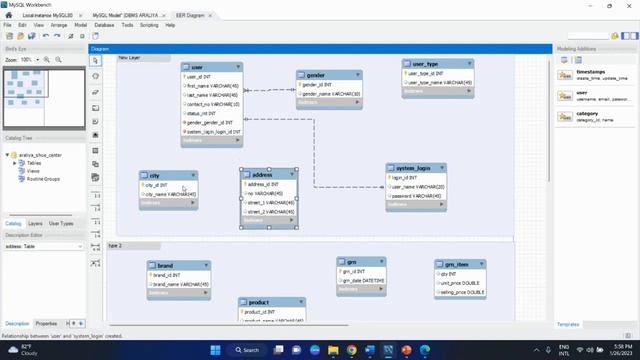The width and height of the screenshot is (640, 360).
Task: Choose the insert image tool
Action: coord(96,135)
